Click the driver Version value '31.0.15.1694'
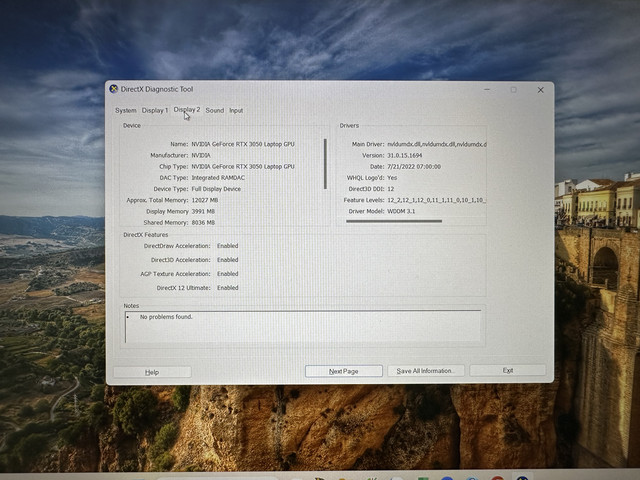 404,156
